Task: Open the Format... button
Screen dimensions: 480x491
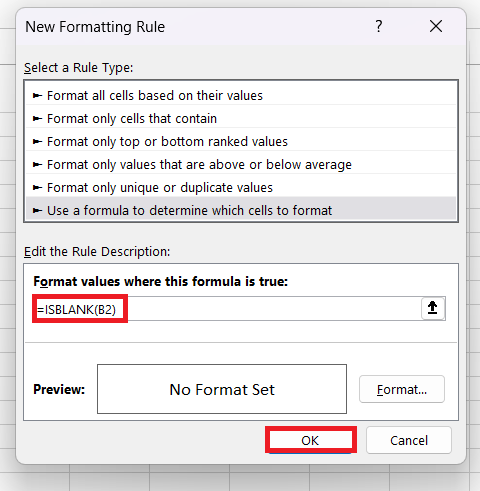Action: 402,389
